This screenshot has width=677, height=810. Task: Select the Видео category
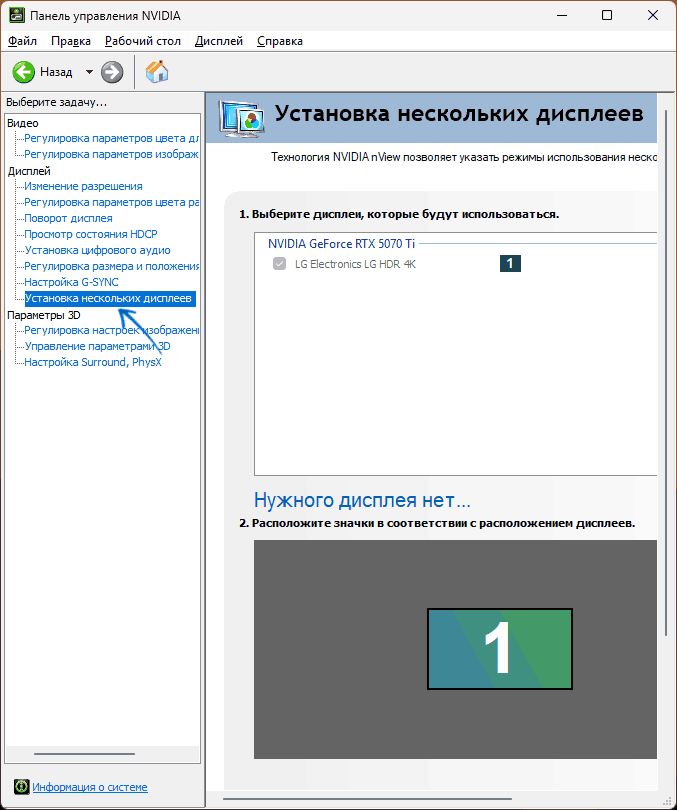pos(23,123)
